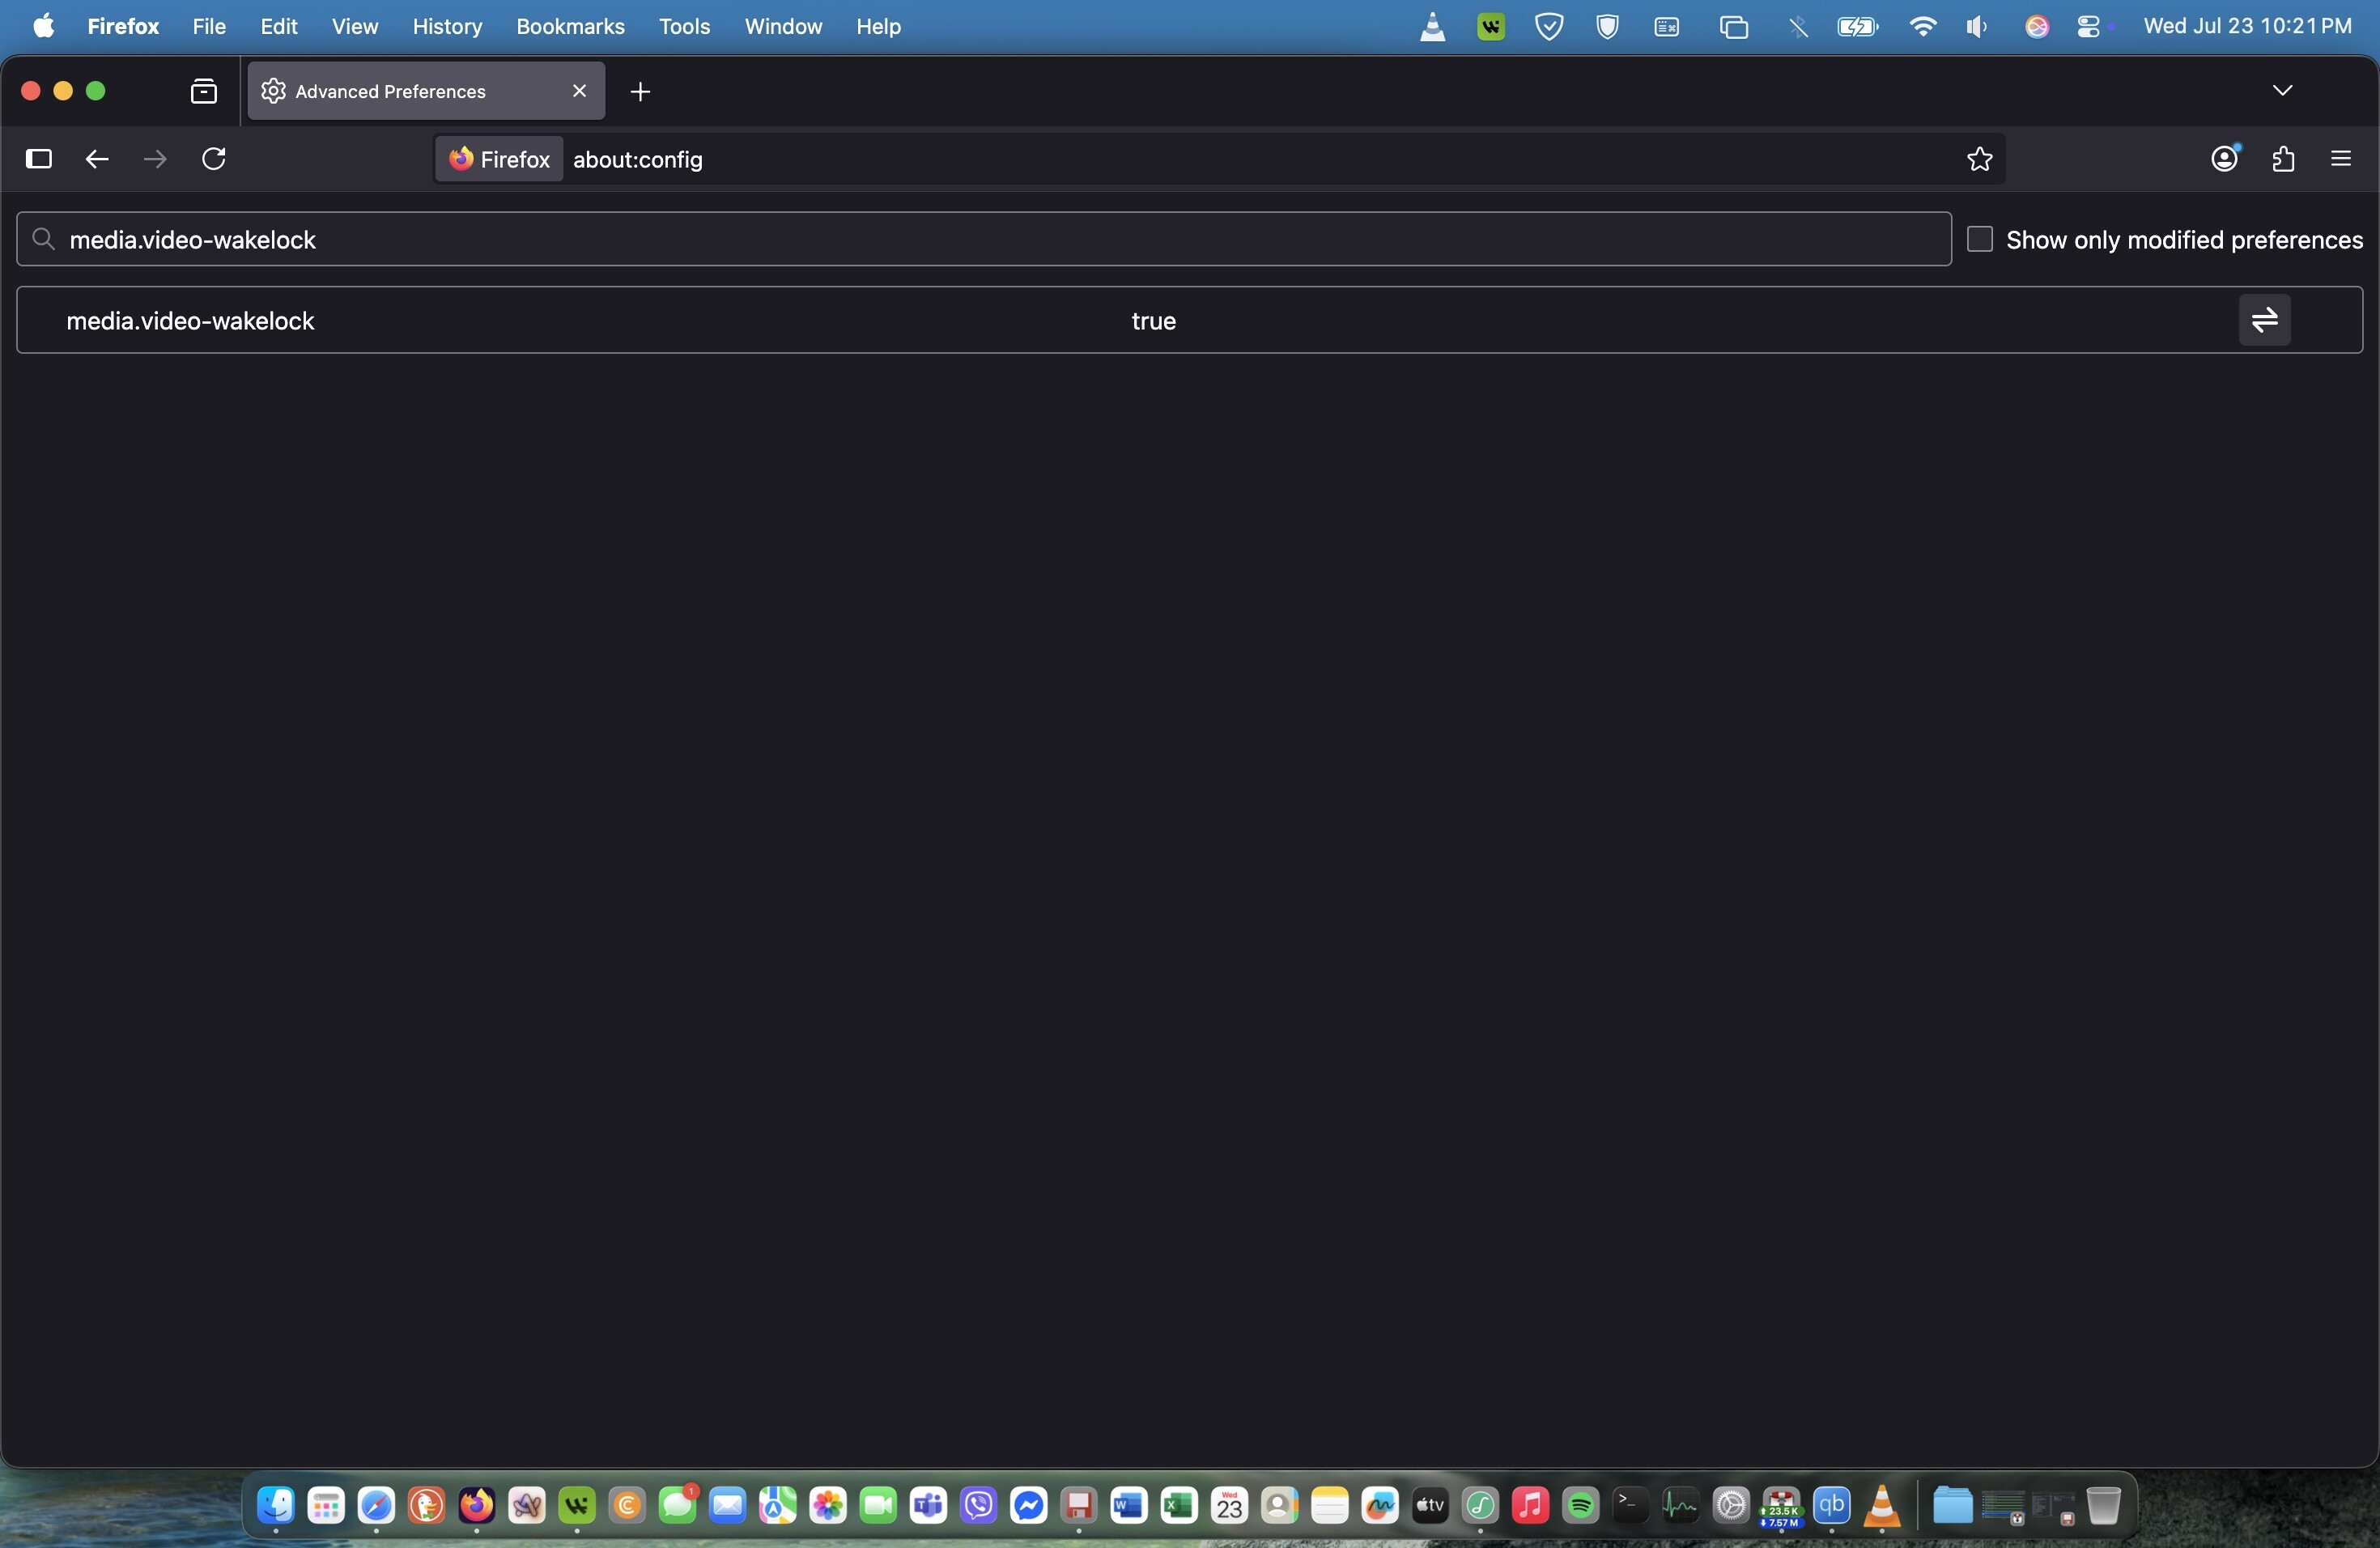Click the Firefox identity badge in URL bar
Viewport: 2380px width, 1548px height.
[x=499, y=160]
